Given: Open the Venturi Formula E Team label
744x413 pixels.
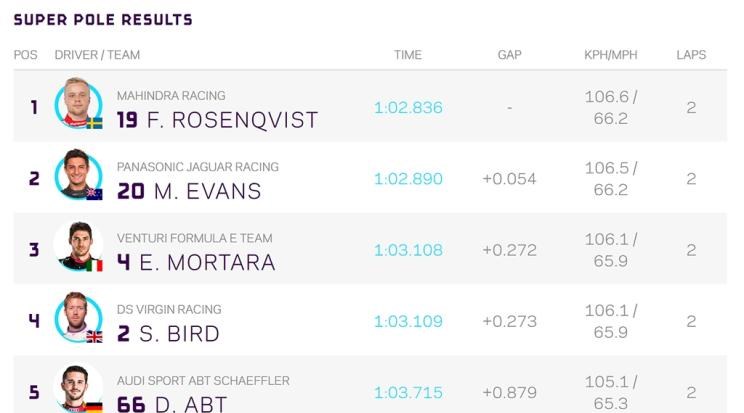Looking at the screenshot, I should point(195,238).
